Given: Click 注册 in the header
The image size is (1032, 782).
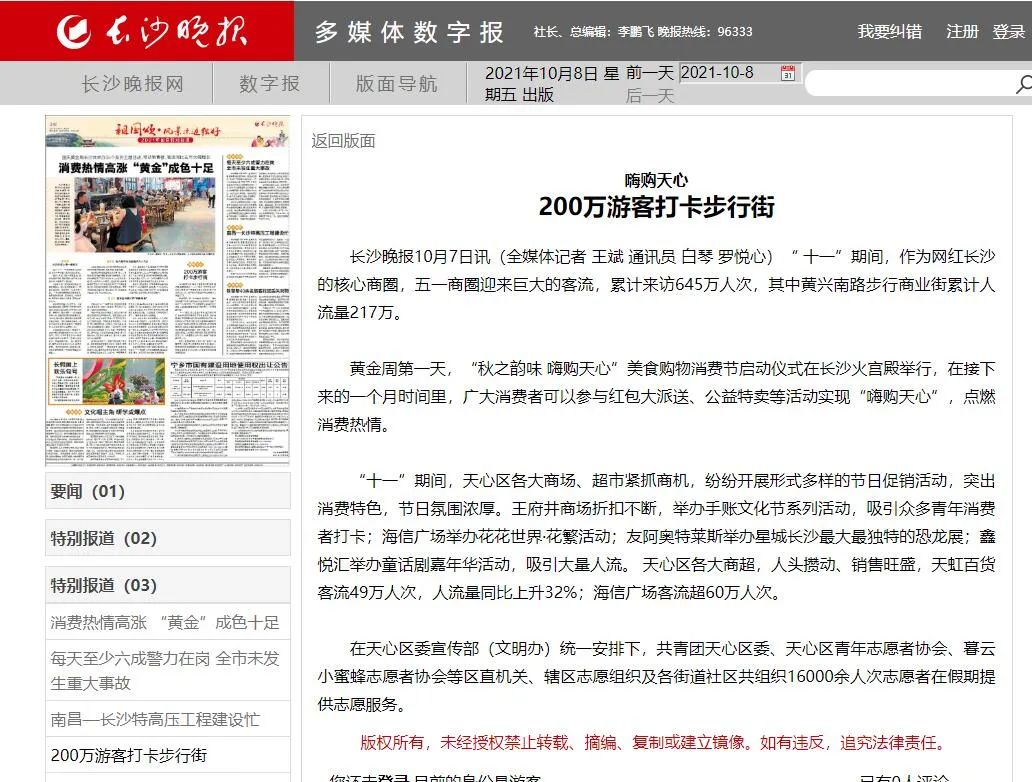Looking at the screenshot, I should (x=962, y=32).
